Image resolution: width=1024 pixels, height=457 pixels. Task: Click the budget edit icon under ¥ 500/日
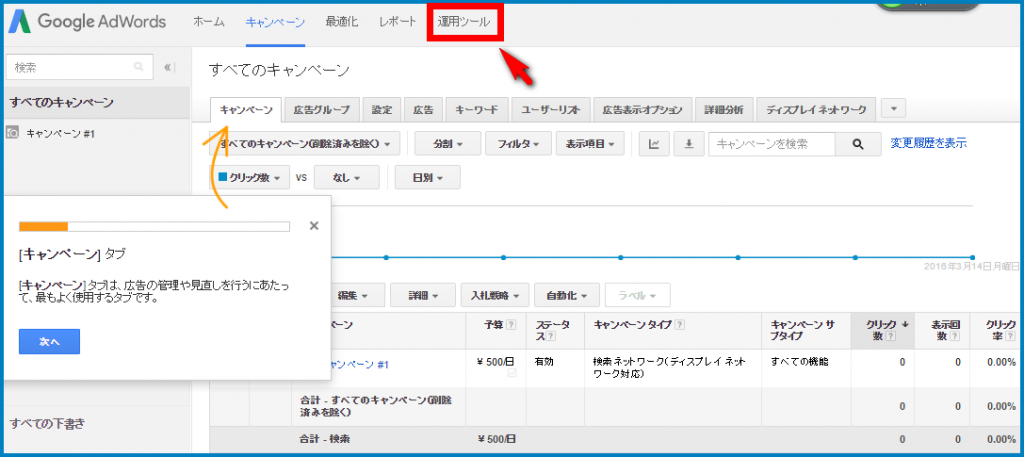click(512, 373)
